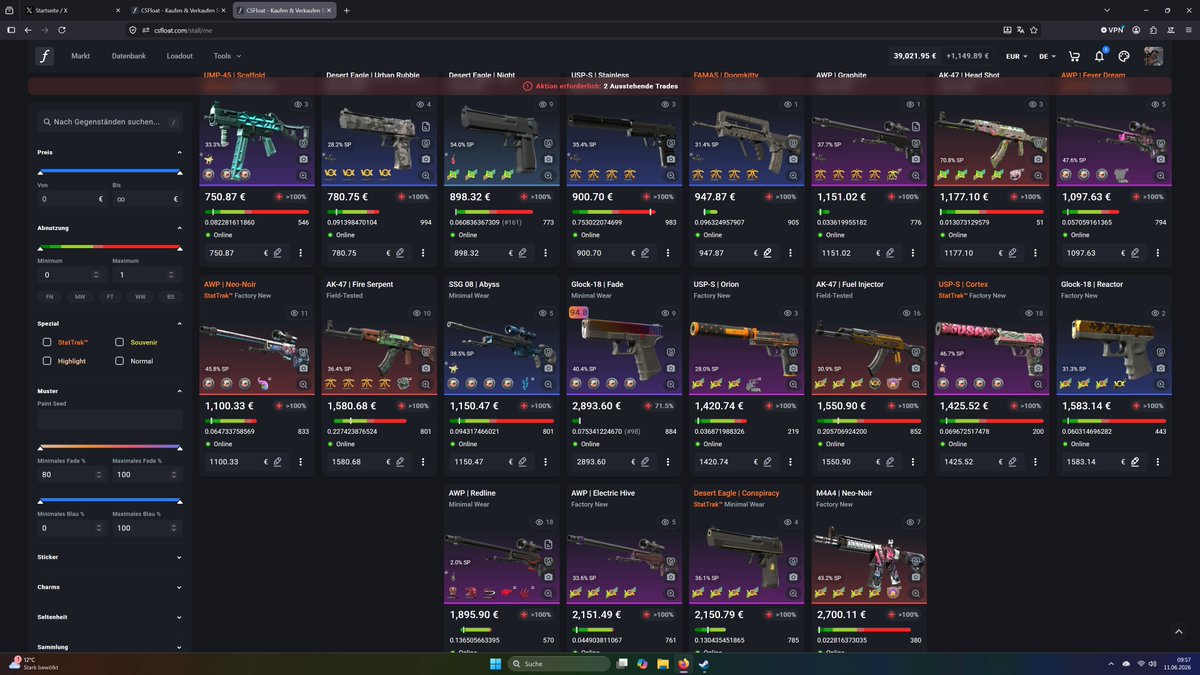Go to the CSFloat logo home
The image size is (1200, 675).
pos(44,56)
